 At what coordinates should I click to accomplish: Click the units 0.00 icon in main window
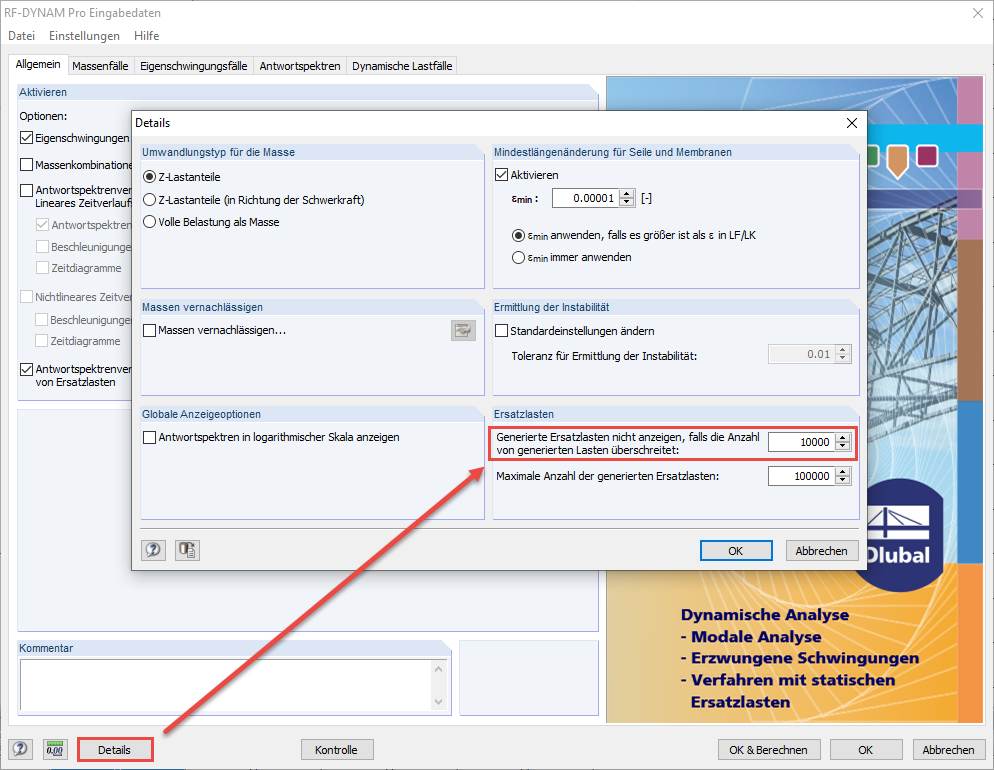tap(55, 750)
